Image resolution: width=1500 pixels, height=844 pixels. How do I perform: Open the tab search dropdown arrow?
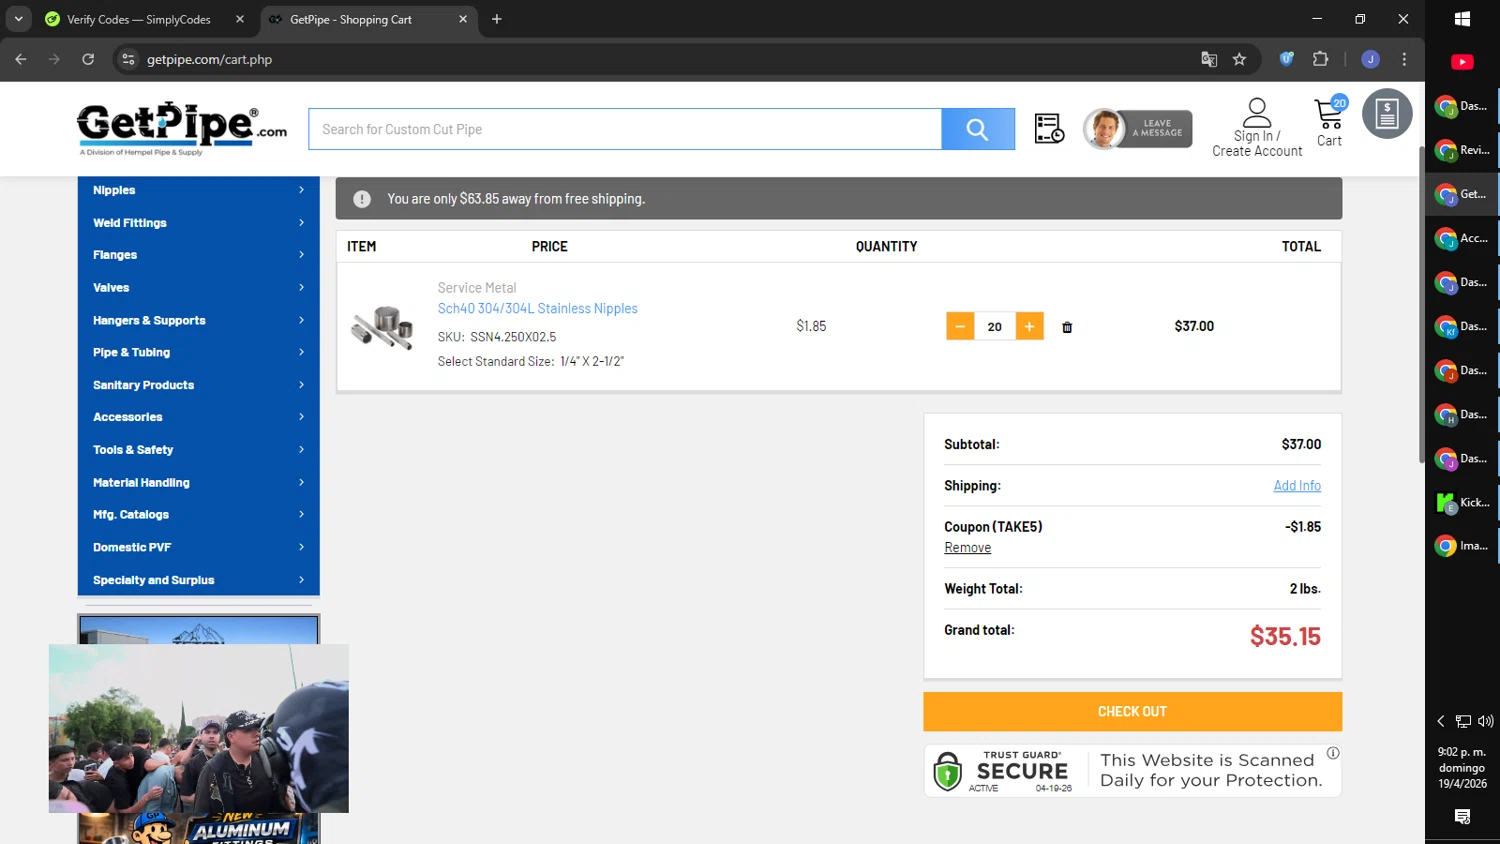pos(18,19)
